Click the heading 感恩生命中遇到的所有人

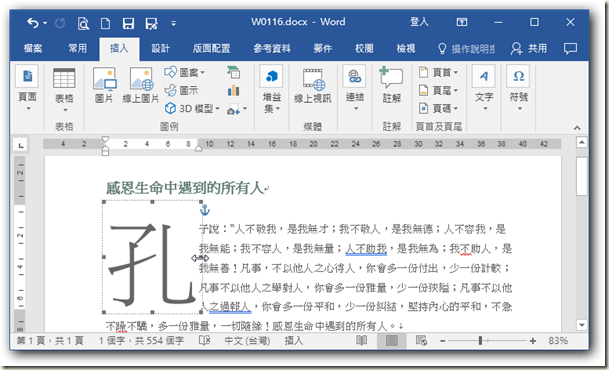click(x=185, y=188)
